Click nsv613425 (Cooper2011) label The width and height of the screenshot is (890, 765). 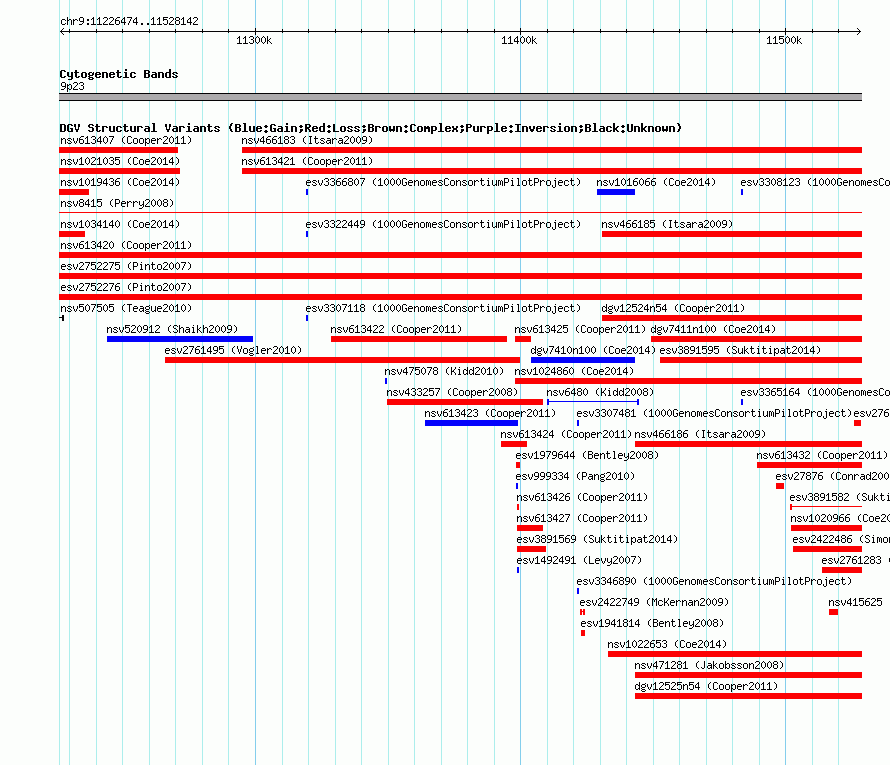point(580,329)
